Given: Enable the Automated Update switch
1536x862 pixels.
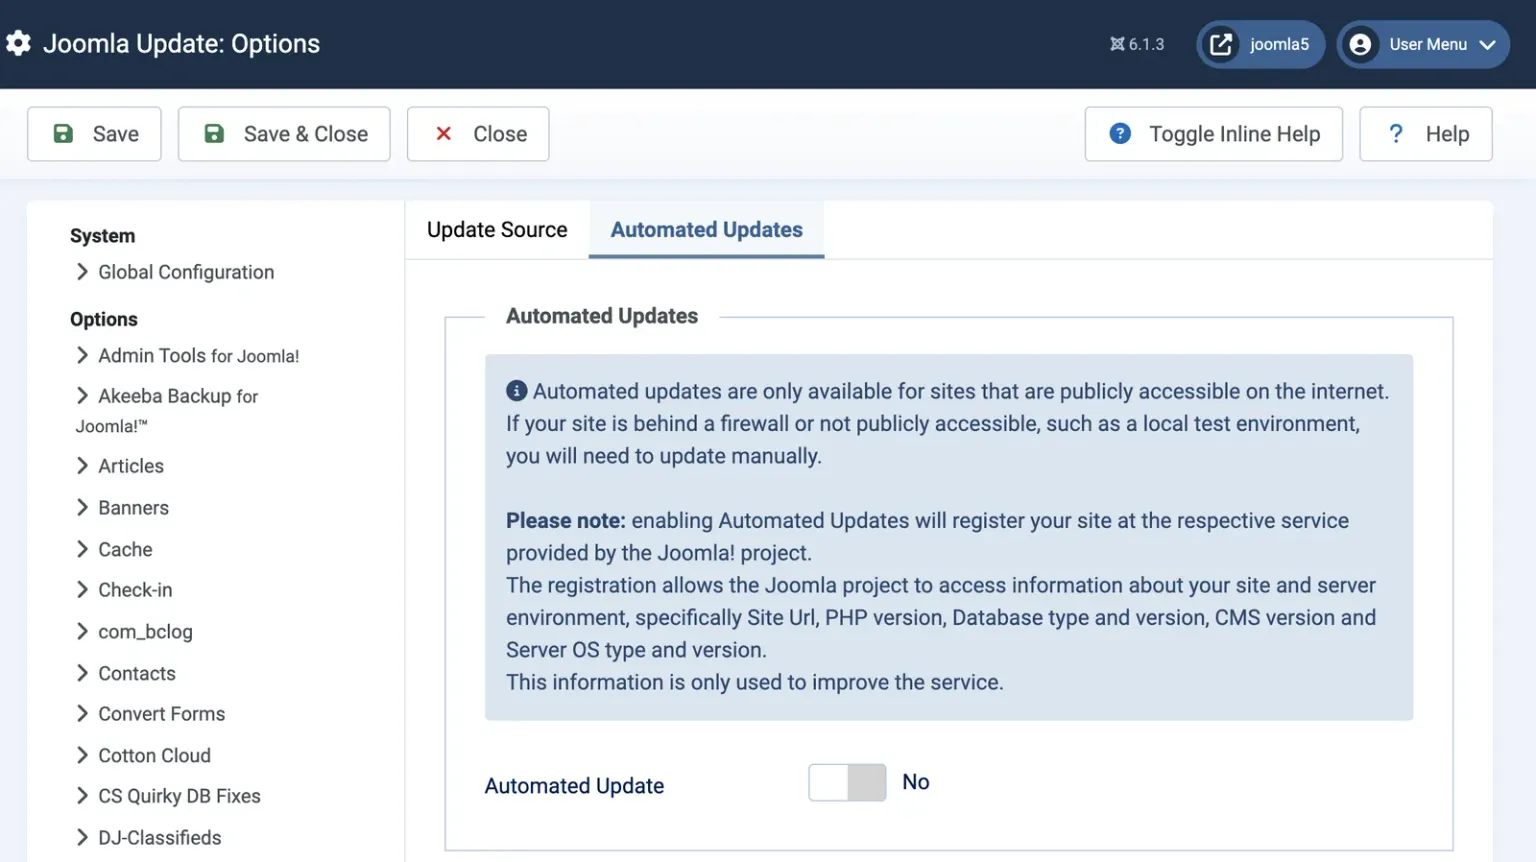Looking at the screenshot, I should pyautogui.click(x=847, y=782).
